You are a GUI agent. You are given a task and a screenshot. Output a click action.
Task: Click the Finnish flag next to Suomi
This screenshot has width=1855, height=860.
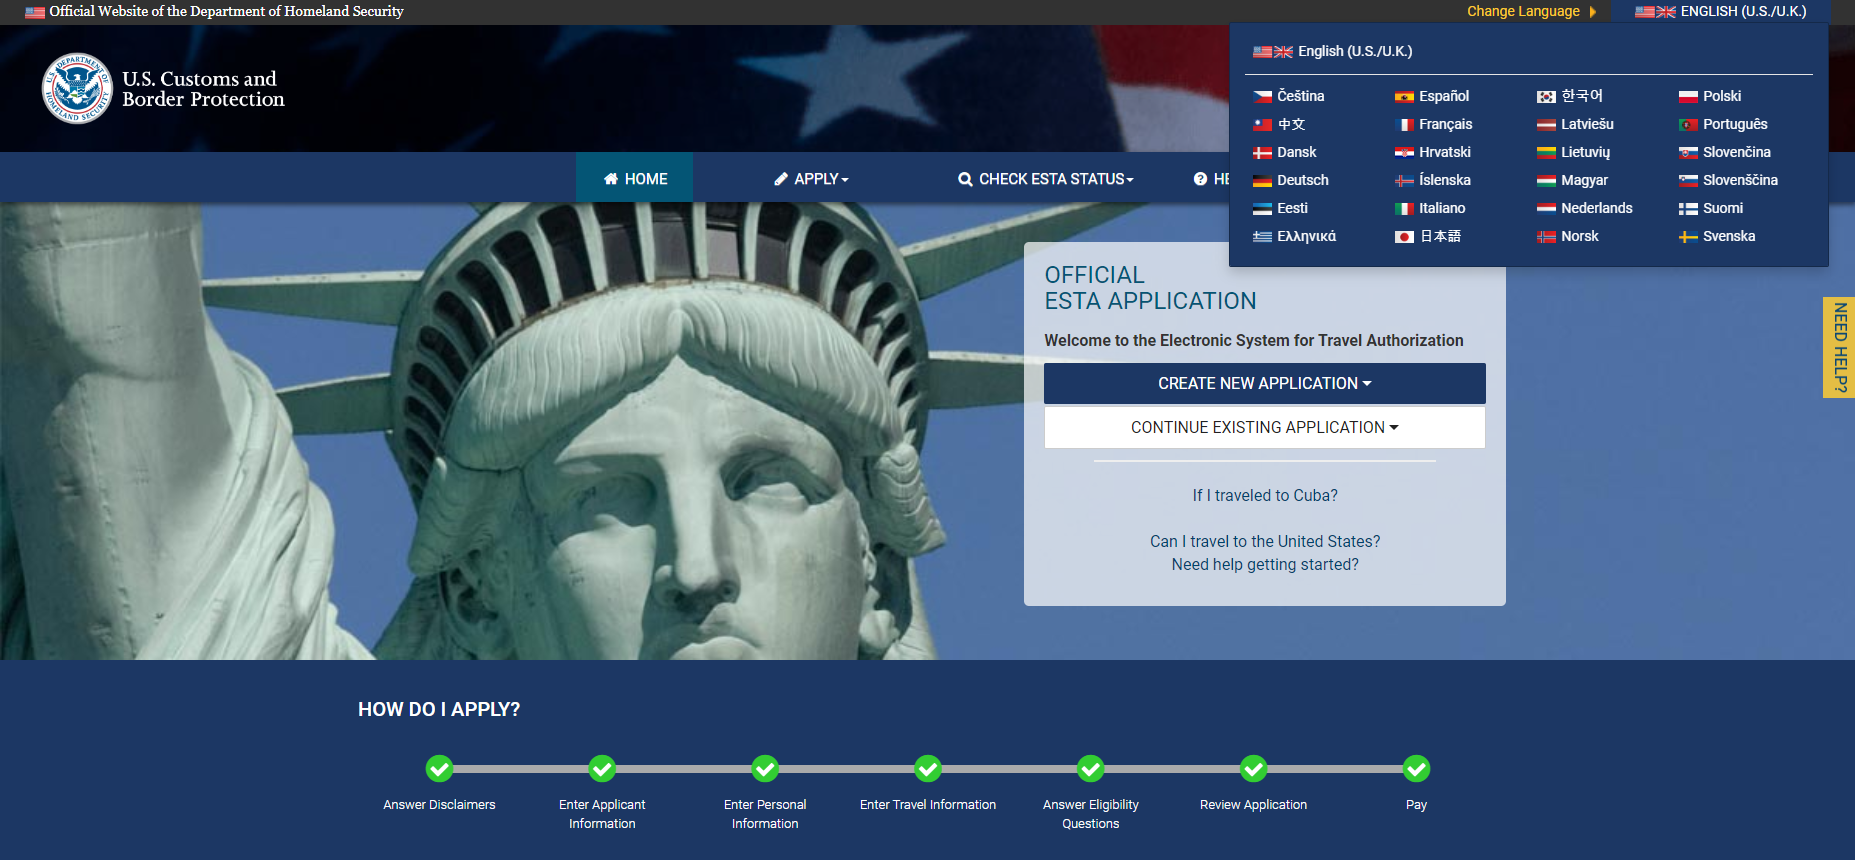[x=1688, y=209]
